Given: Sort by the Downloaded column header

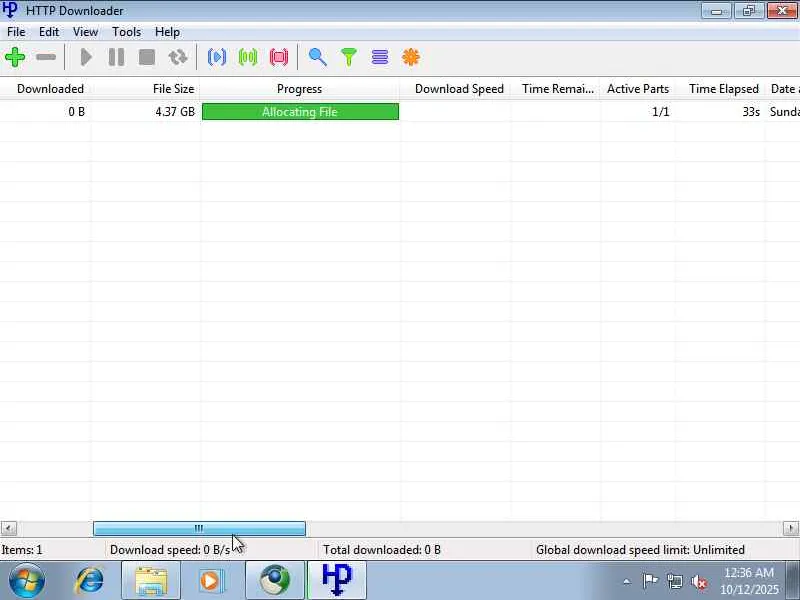Looking at the screenshot, I should 46,89.
